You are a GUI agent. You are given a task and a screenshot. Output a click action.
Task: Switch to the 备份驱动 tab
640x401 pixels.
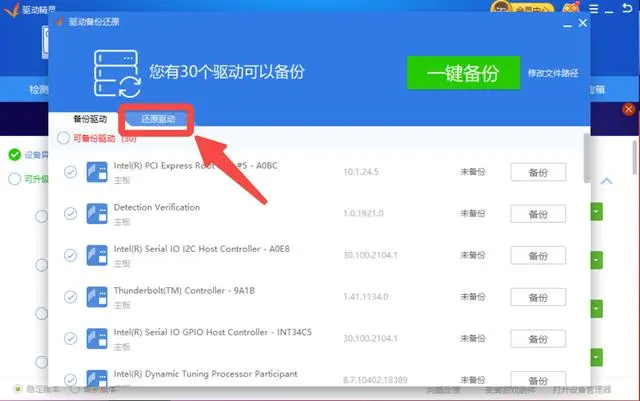coord(90,118)
